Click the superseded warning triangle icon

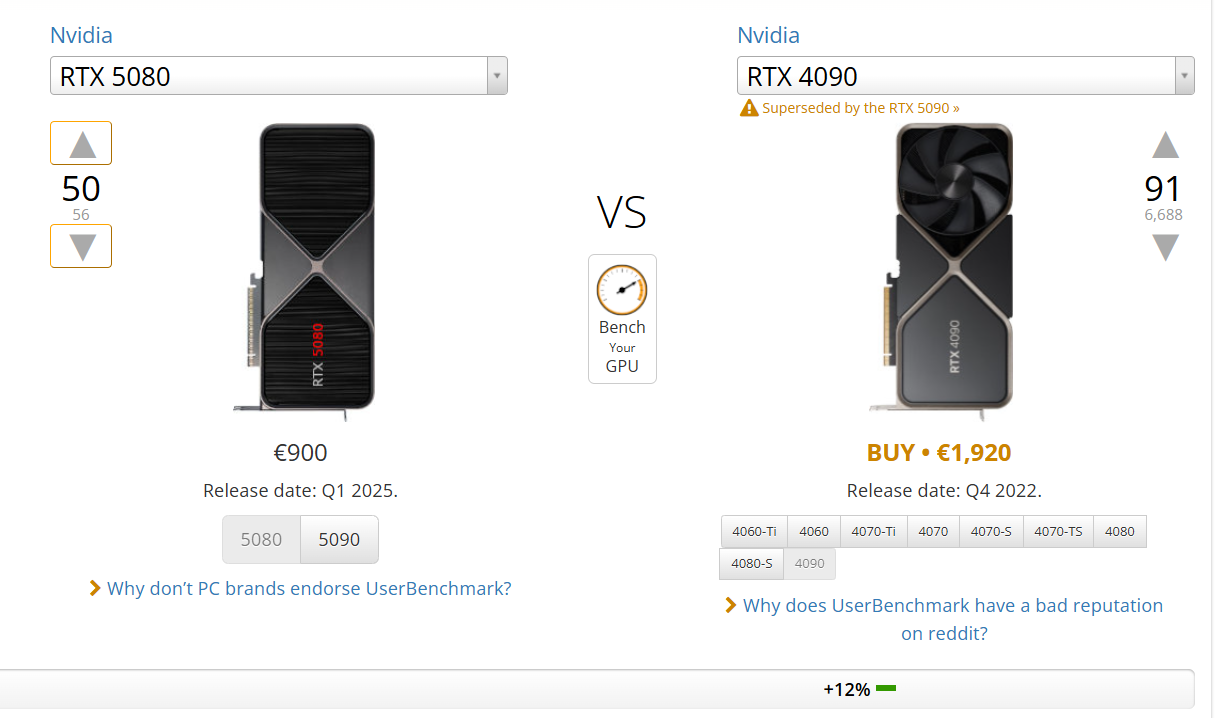click(x=748, y=108)
